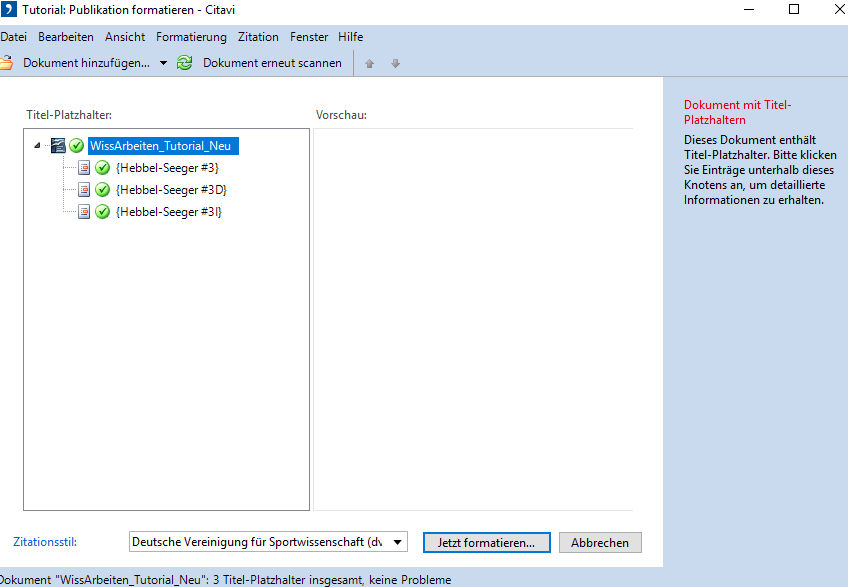Select the {Hebbel-Seeger #3D} placeholder
This screenshot has width=848, height=587.
pos(171,190)
